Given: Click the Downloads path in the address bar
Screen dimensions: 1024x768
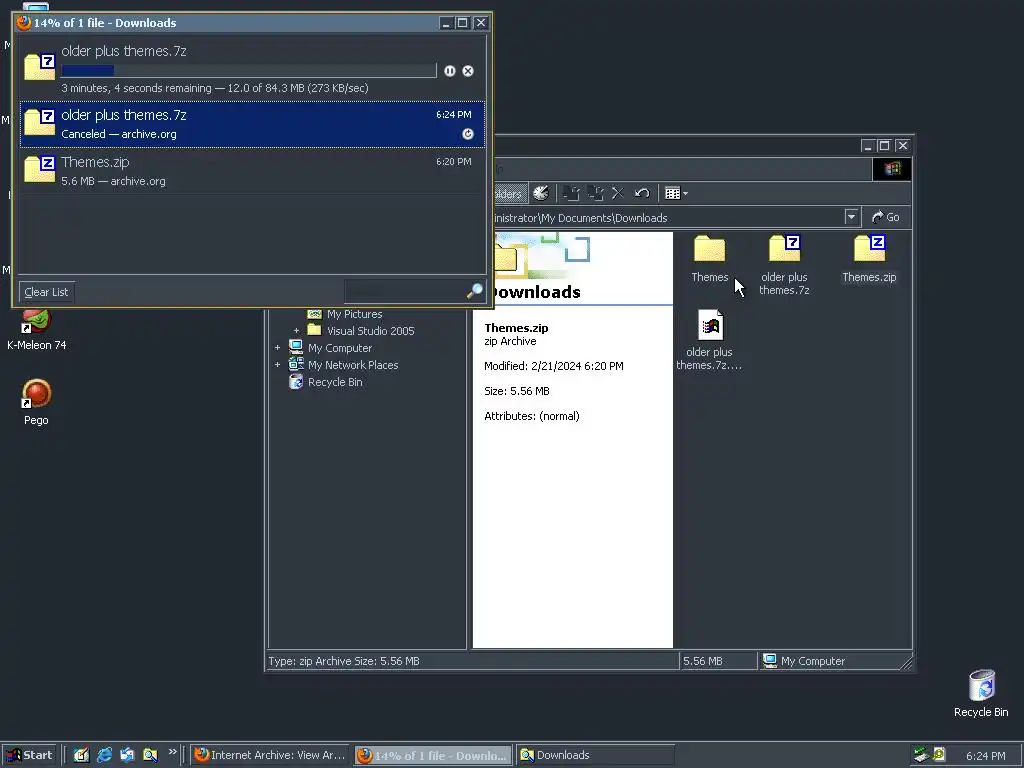Looking at the screenshot, I should pos(581,217).
